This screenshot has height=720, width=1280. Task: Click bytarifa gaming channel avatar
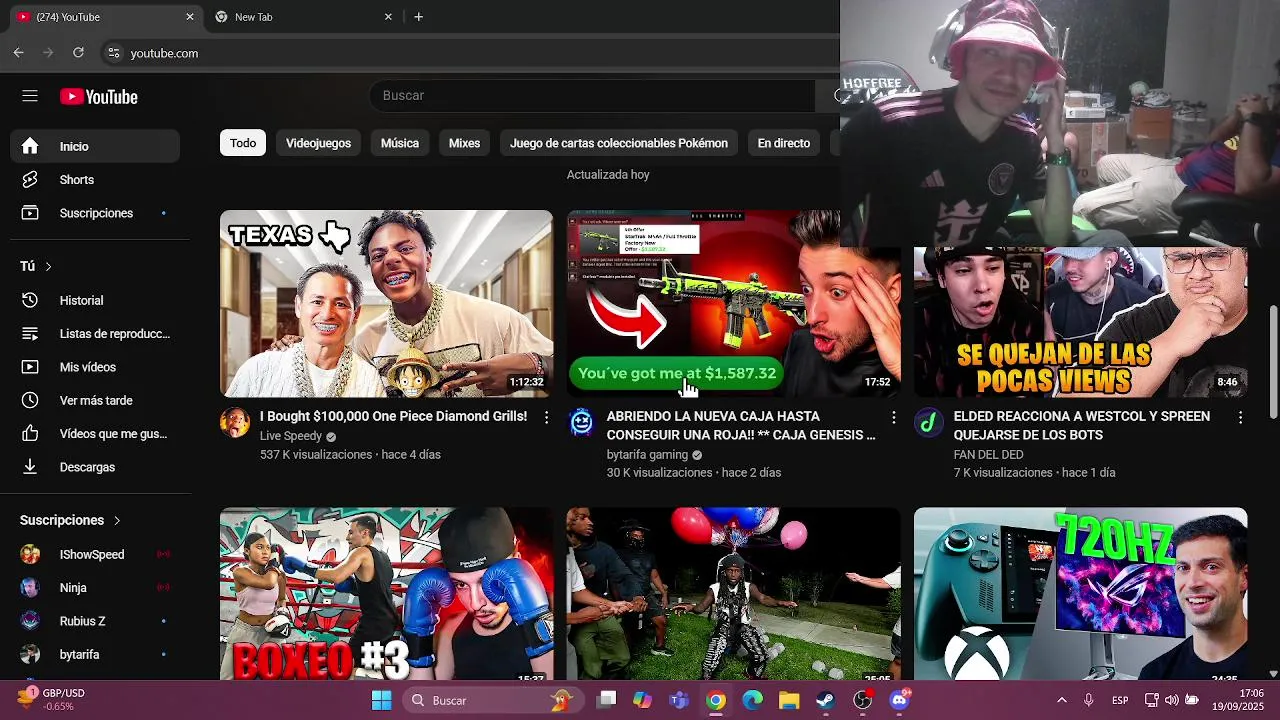pyautogui.click(x=581, y=422)
